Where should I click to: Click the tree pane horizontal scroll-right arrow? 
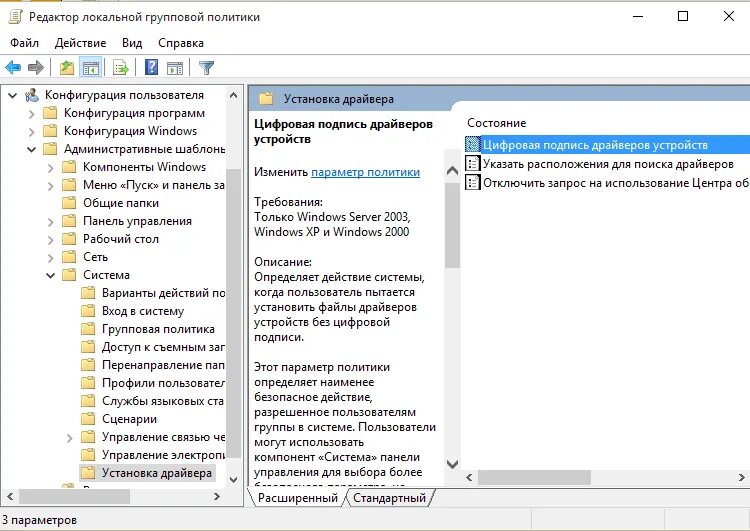217,497
